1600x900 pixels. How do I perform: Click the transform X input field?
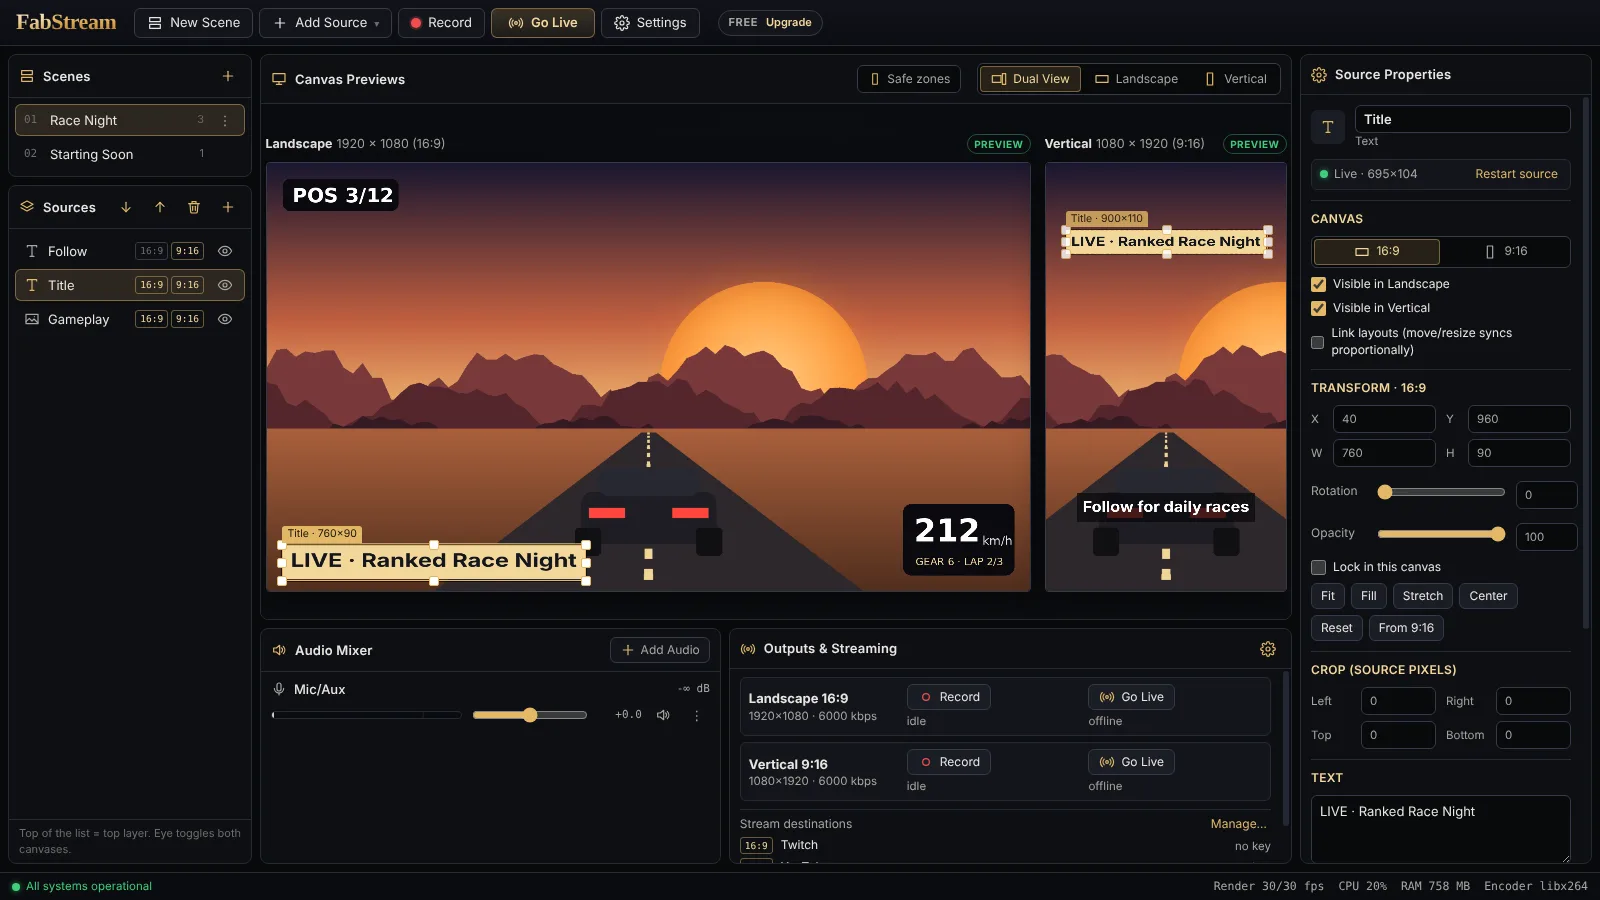(x=1384, y=419)
